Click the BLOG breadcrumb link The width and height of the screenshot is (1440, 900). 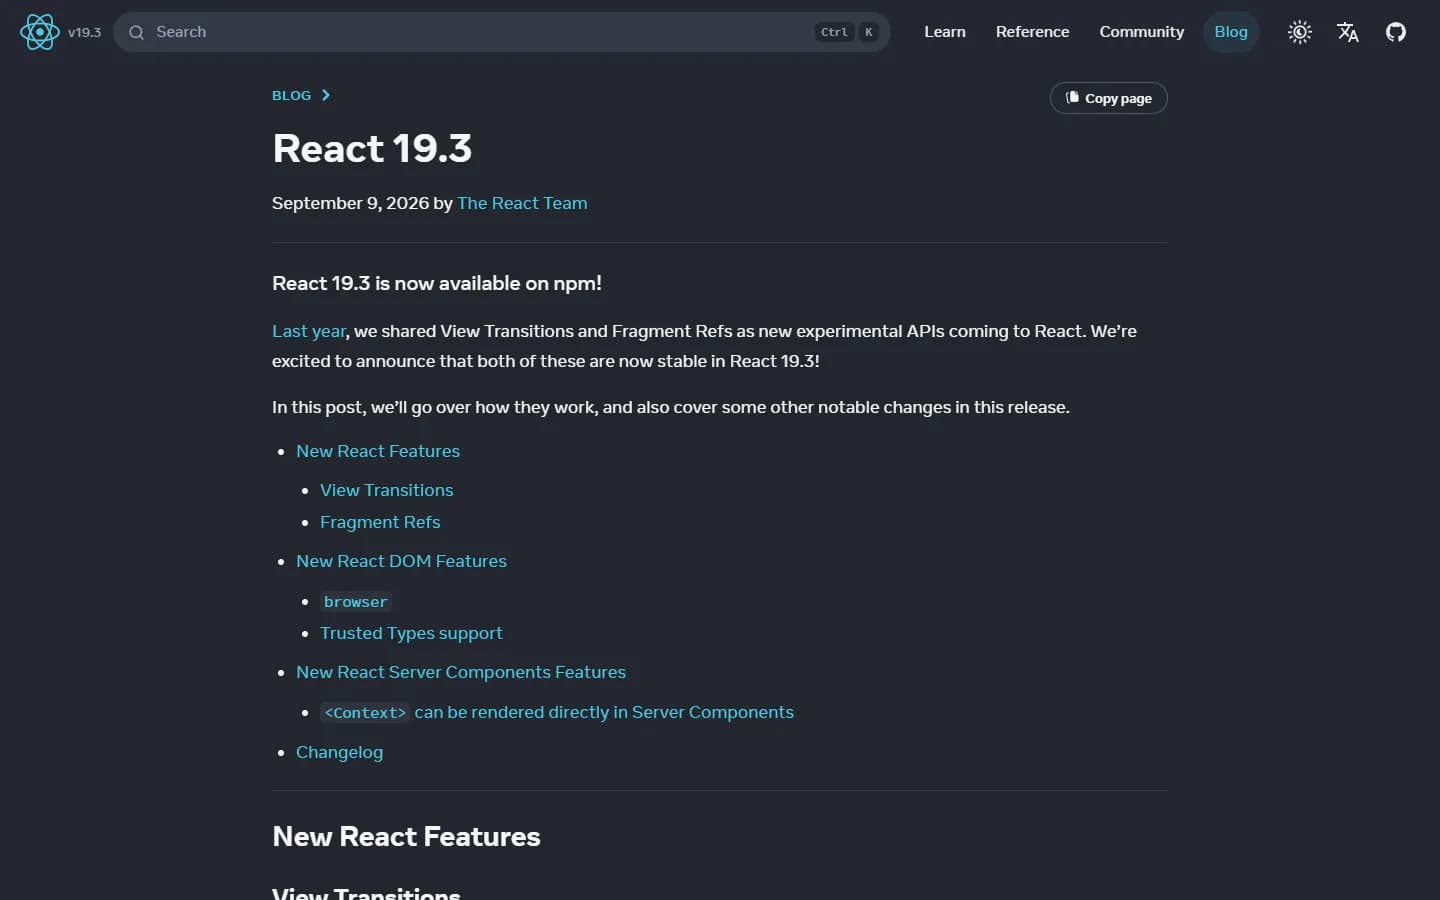click(x=291, y=95)
